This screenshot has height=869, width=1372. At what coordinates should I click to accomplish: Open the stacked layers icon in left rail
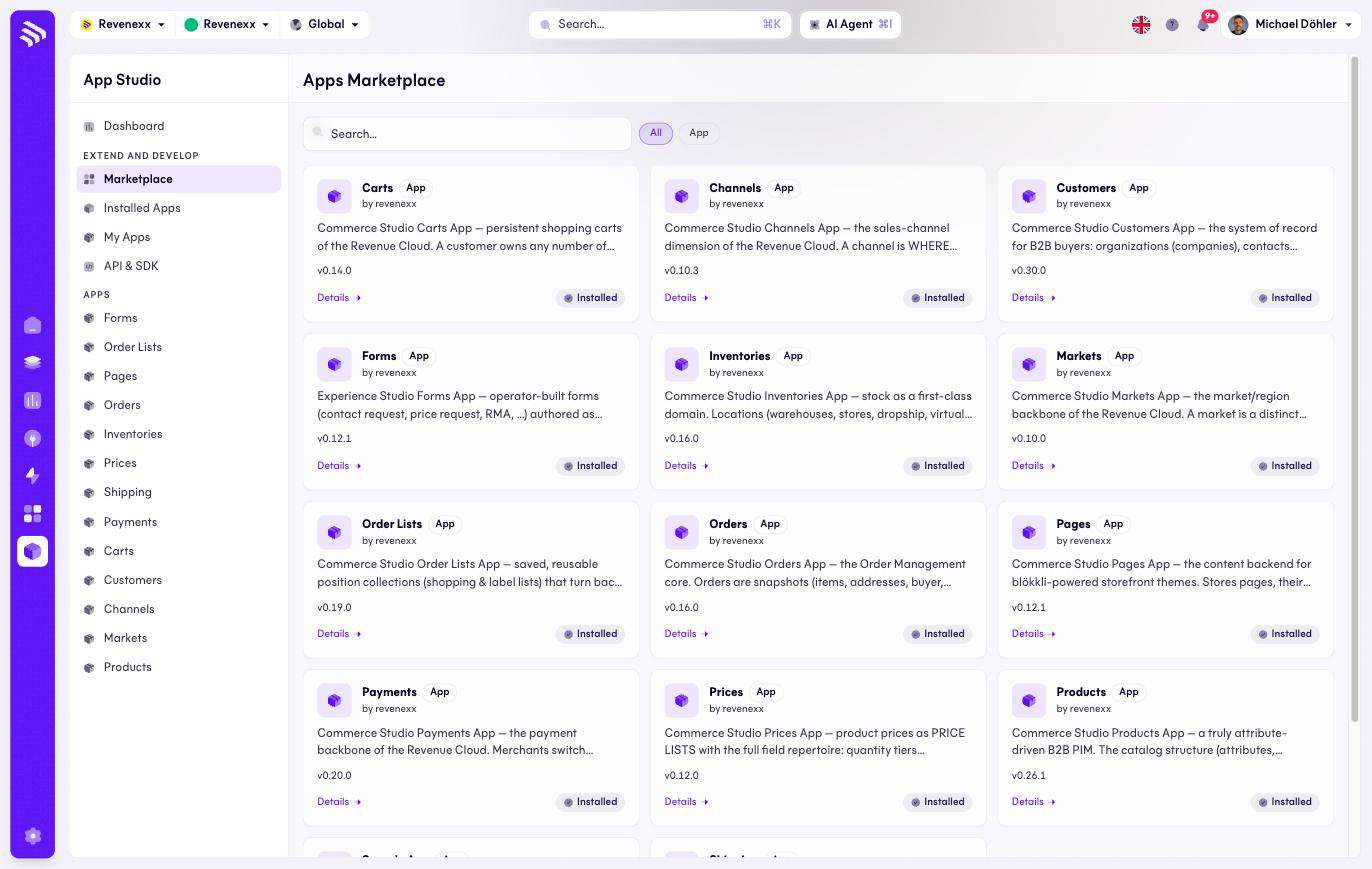point(32,363)
